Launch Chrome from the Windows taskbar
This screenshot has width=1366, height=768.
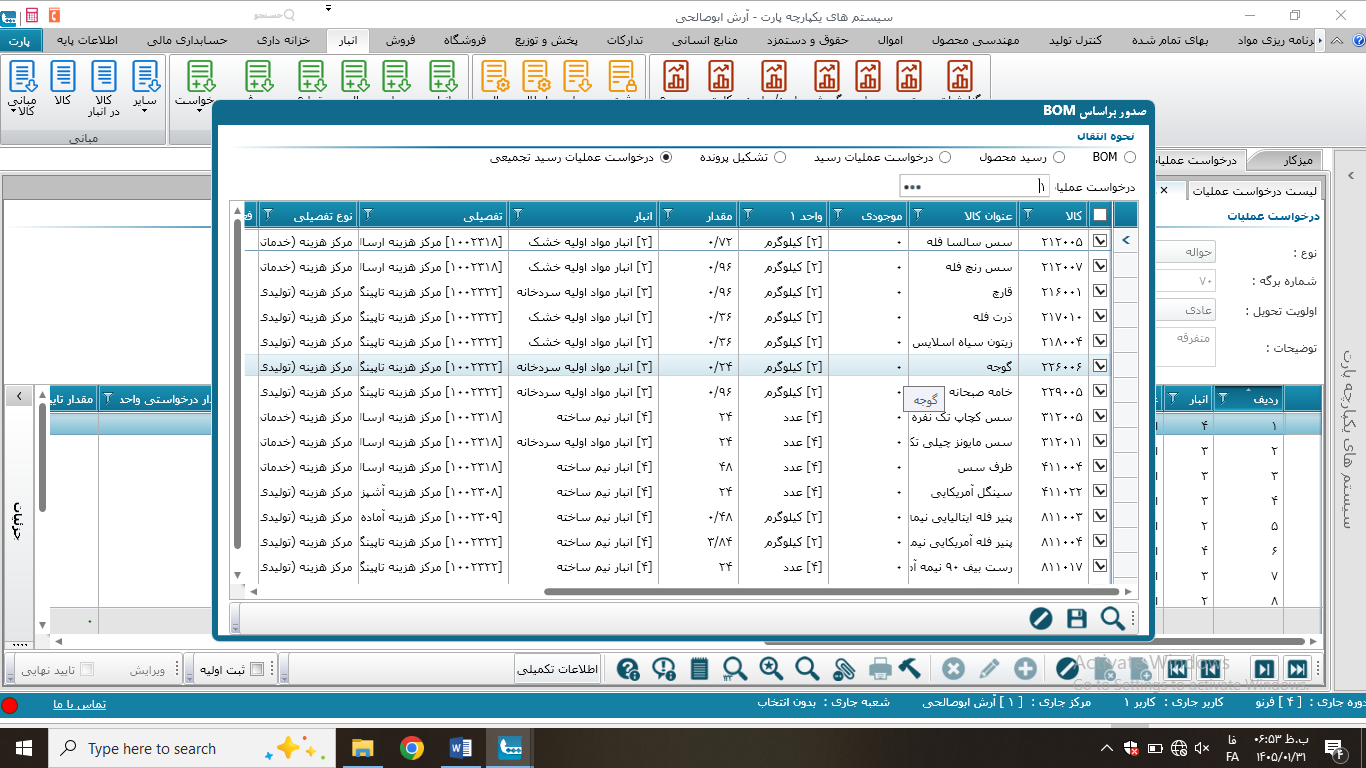[x=411, y=748]
